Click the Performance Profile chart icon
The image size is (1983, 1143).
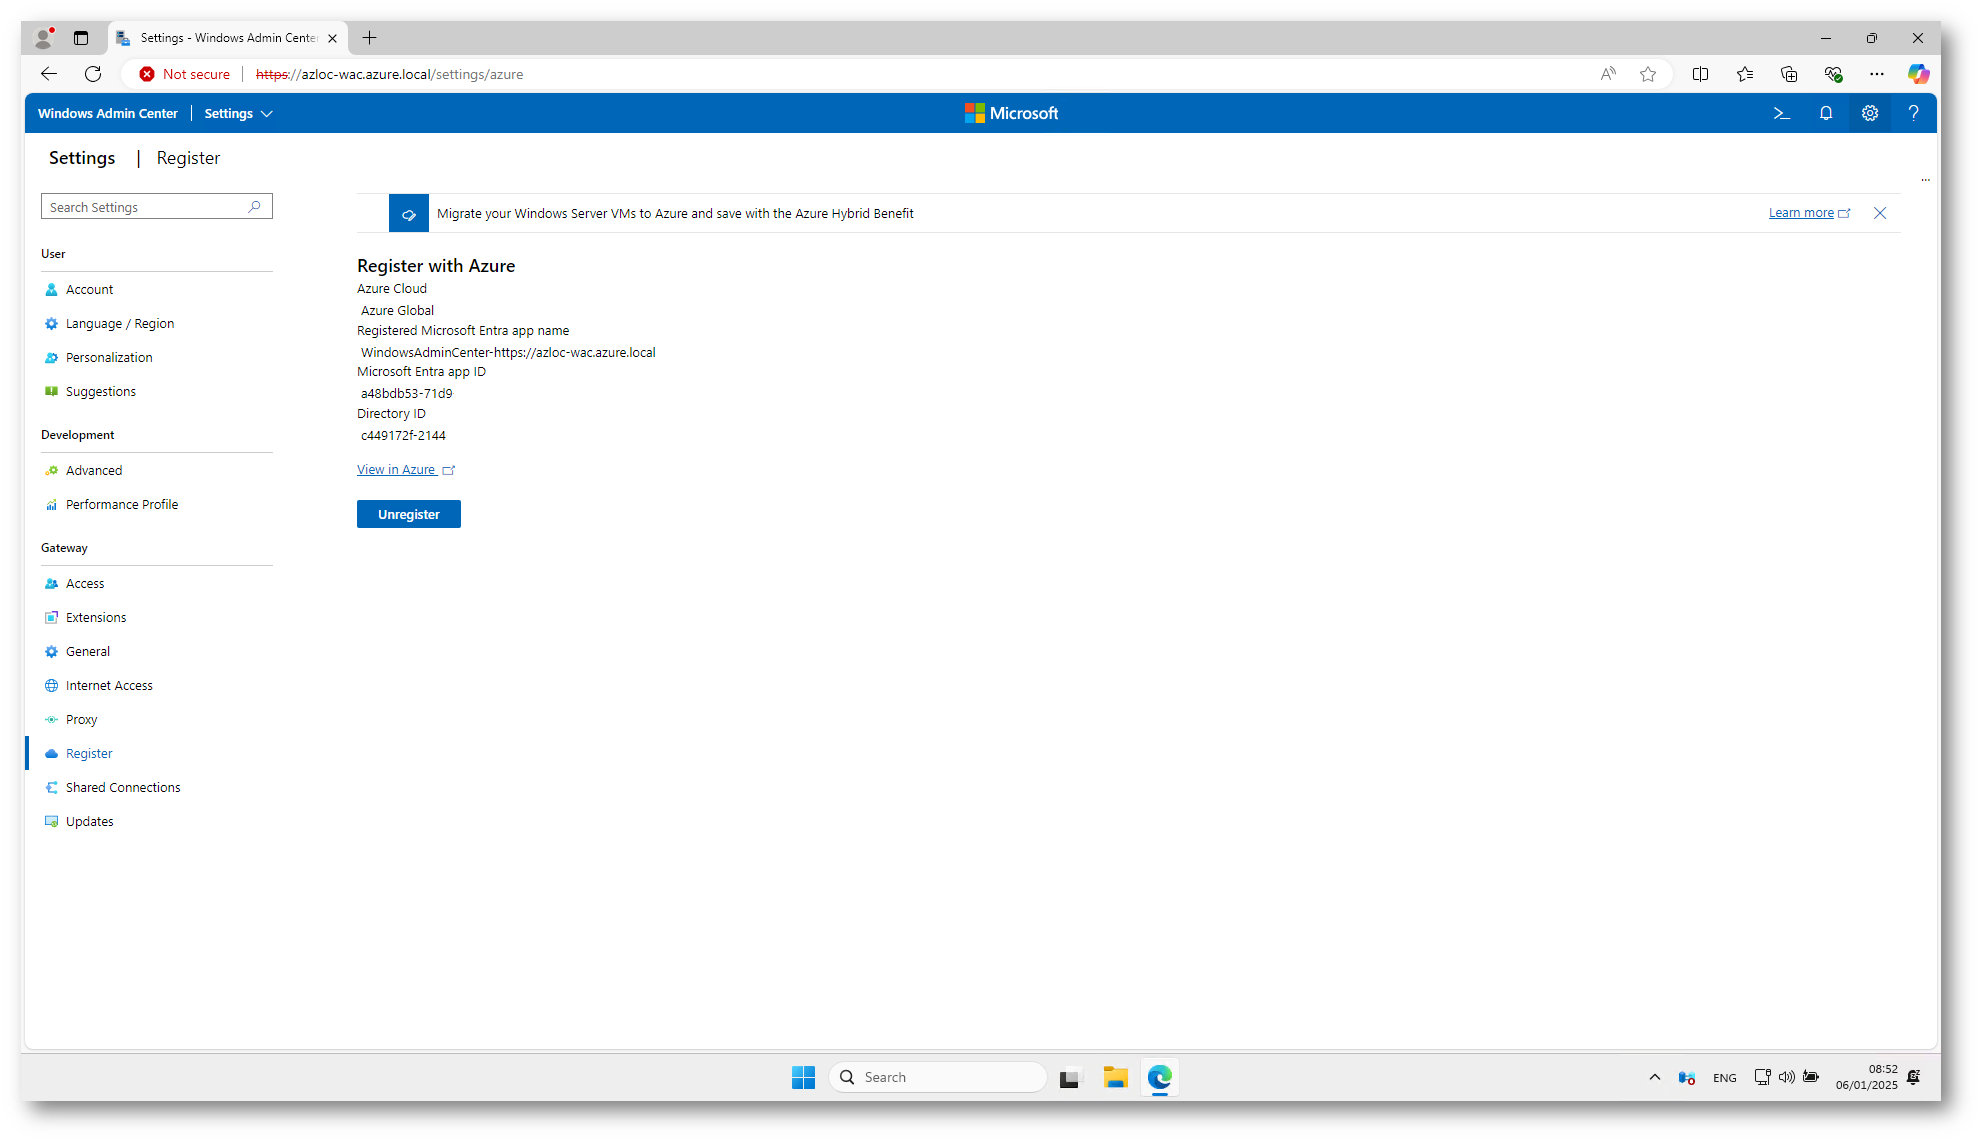pyautogui.click(x=51, y=505)
